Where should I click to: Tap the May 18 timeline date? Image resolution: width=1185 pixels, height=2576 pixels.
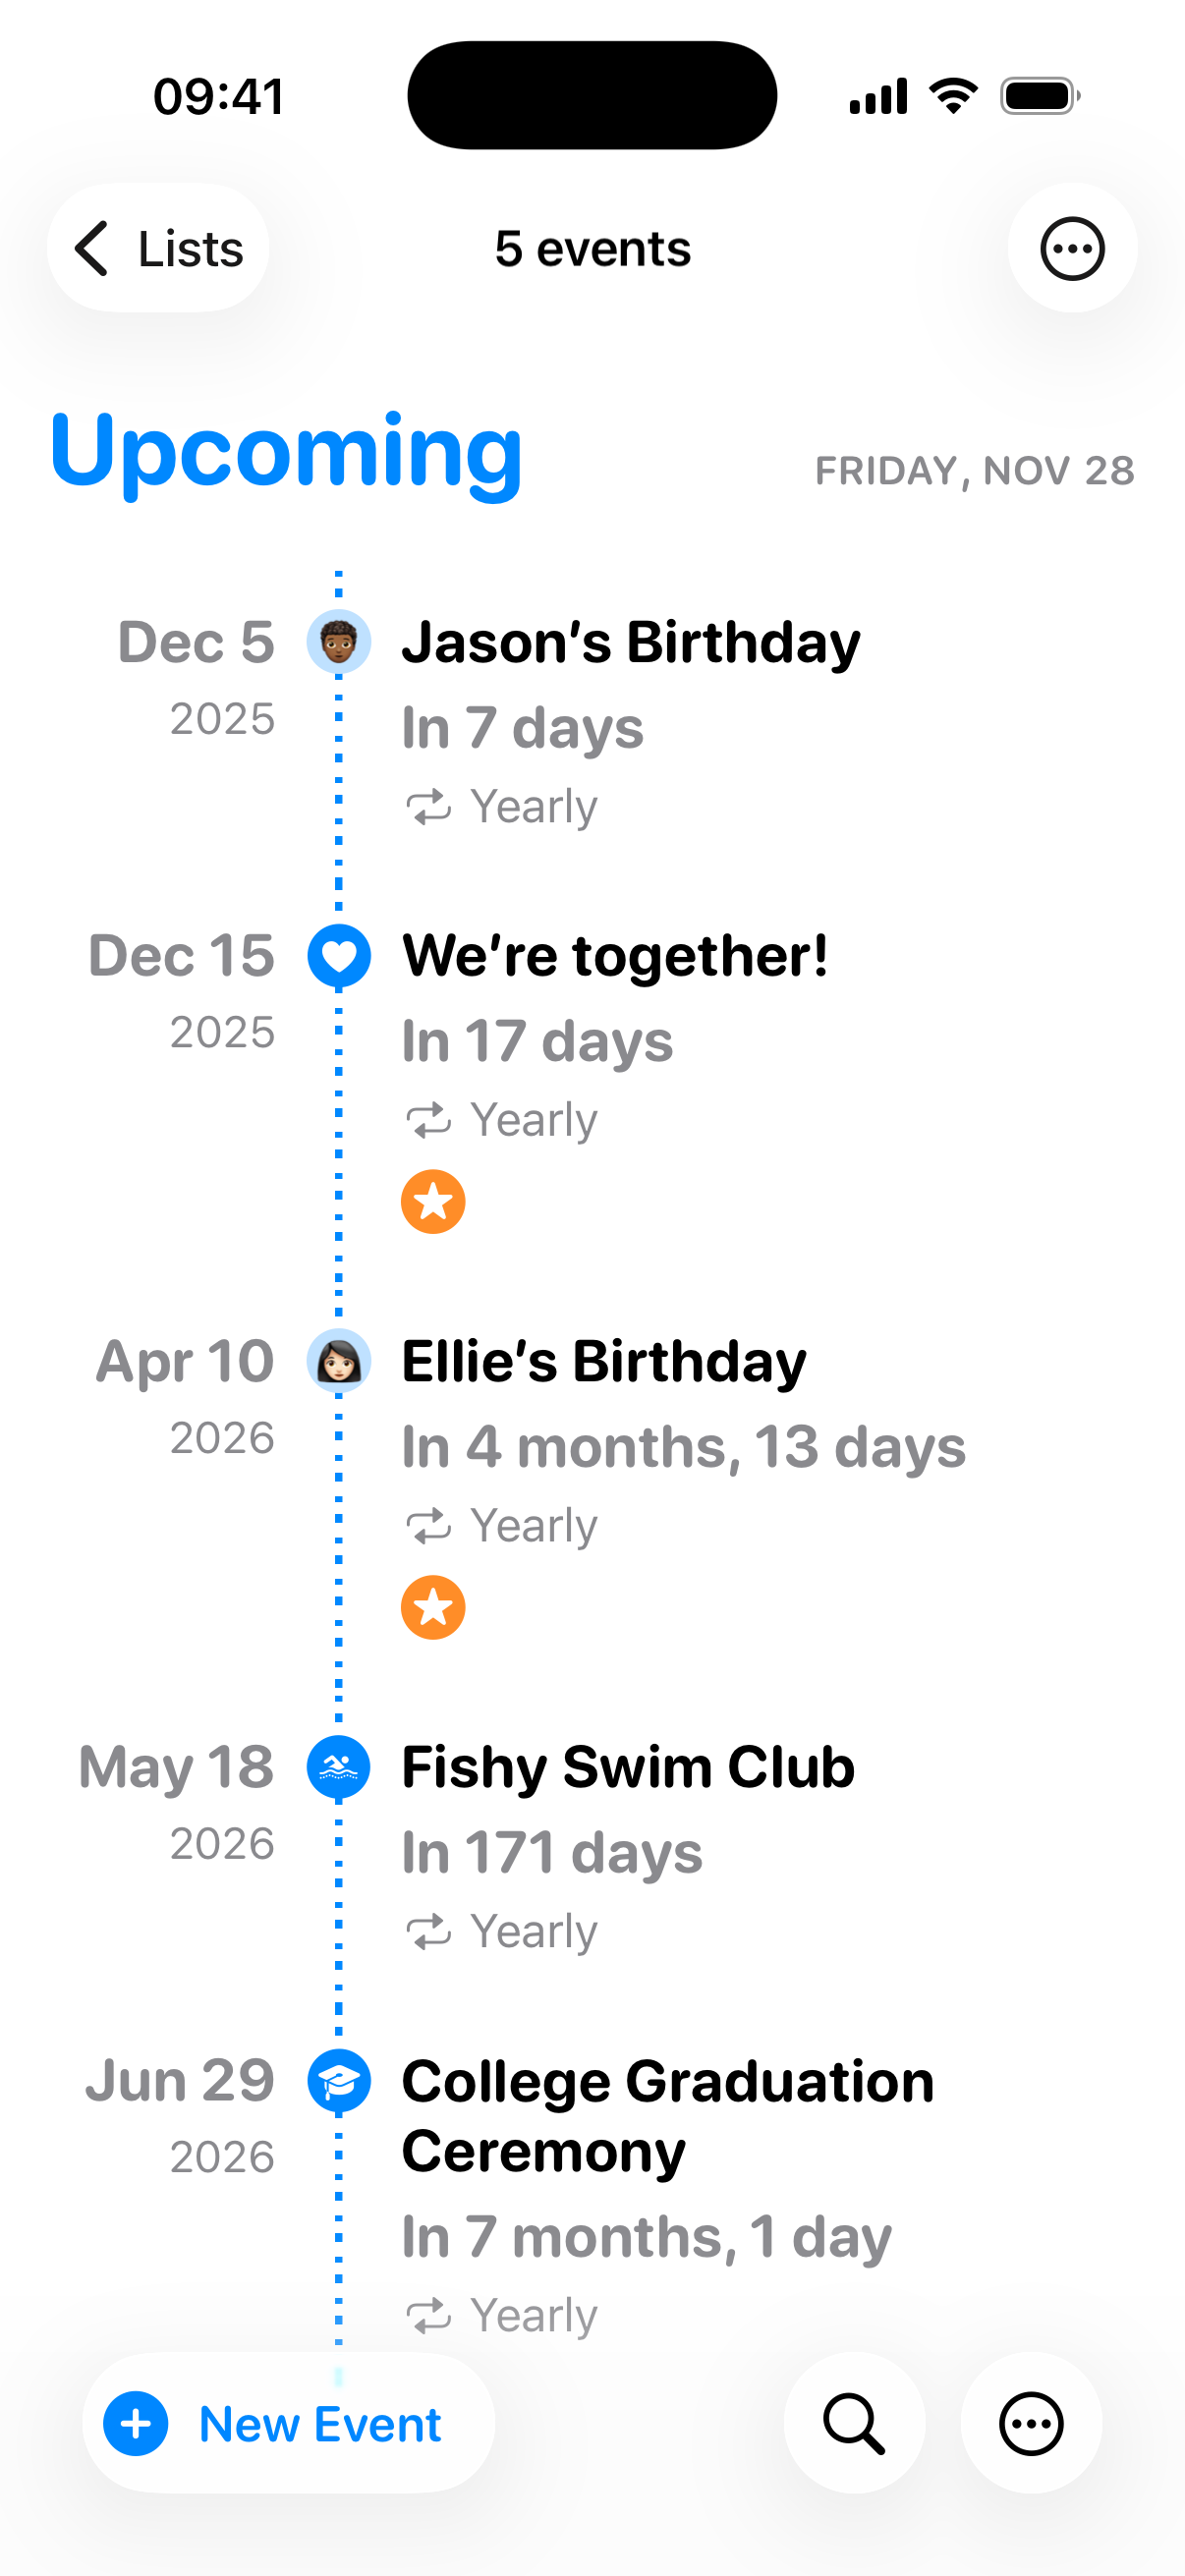177,1767
